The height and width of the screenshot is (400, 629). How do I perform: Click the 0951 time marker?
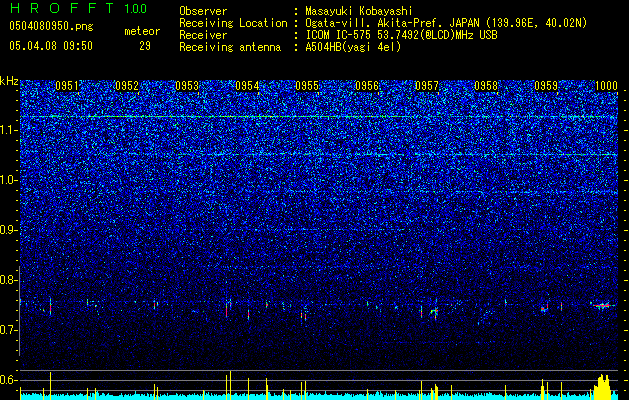click(x=67, y=86)
